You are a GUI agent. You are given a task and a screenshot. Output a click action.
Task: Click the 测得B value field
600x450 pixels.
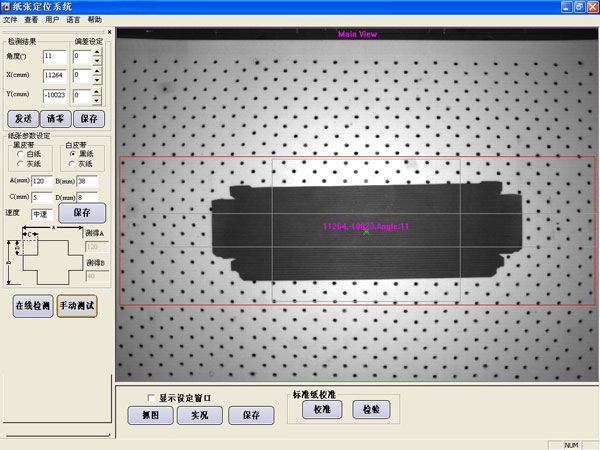98,276
